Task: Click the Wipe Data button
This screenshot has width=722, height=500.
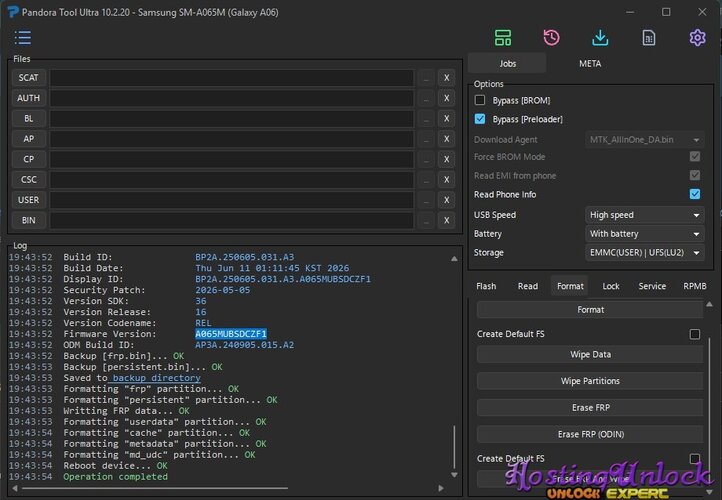Action: (x=590, y=355)
